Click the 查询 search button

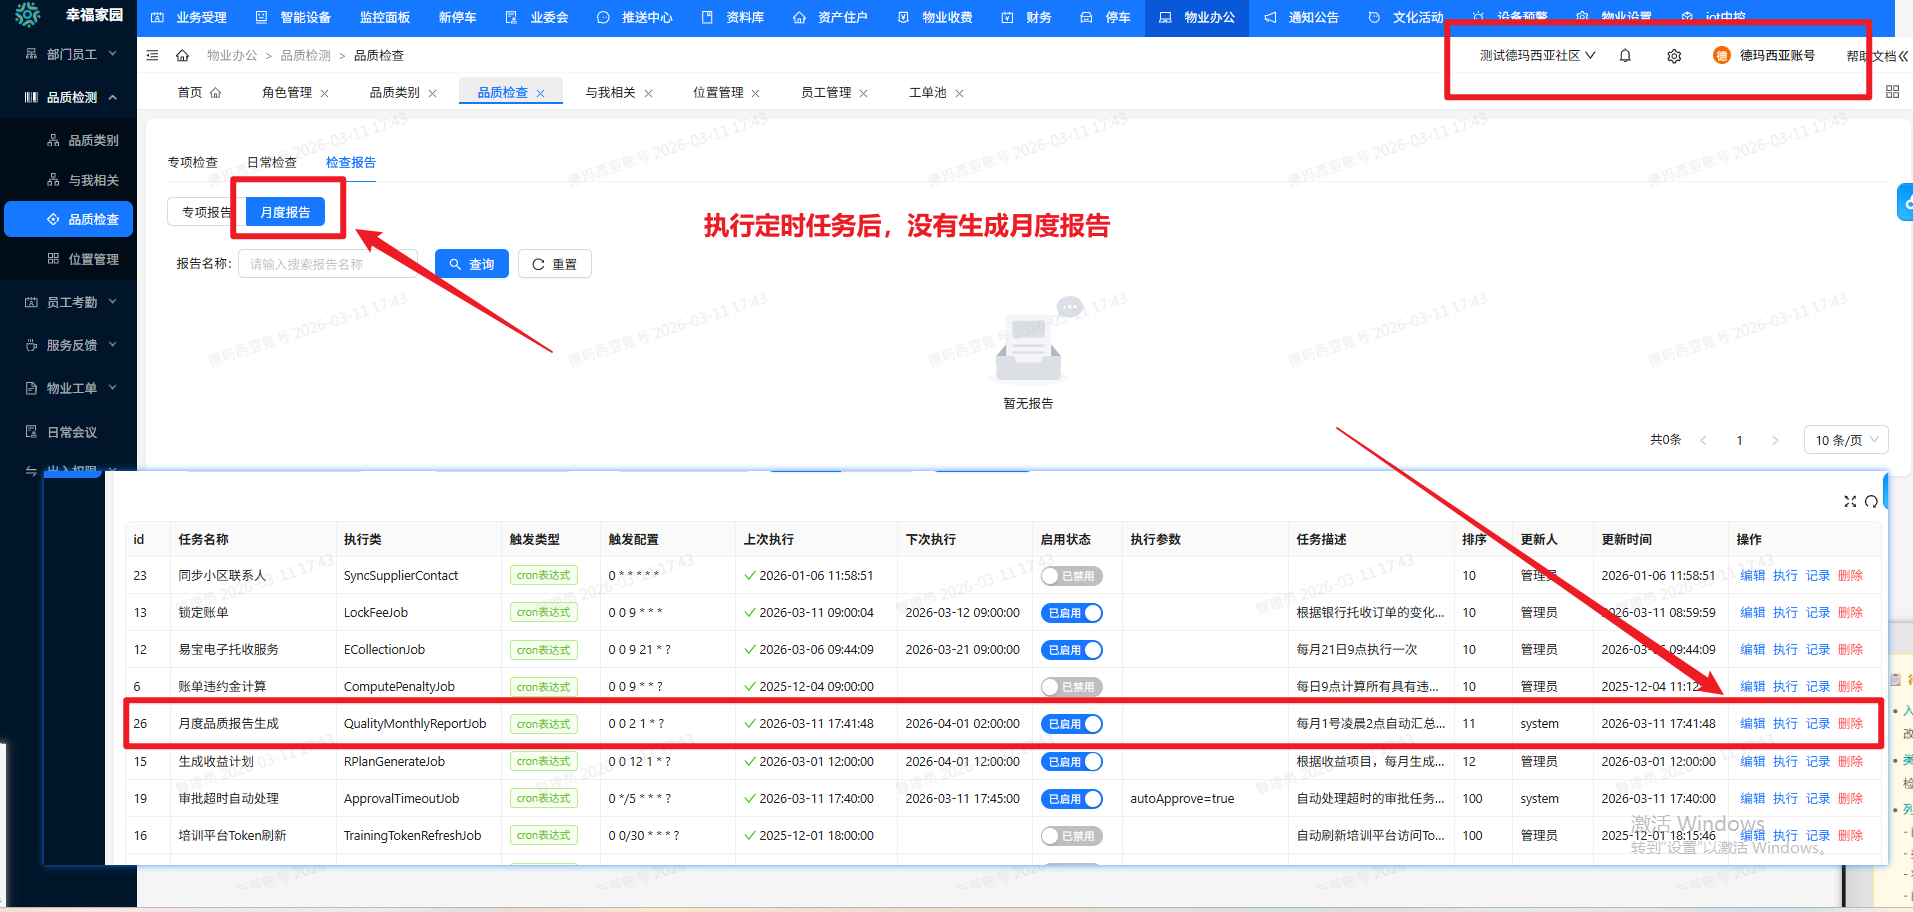(x=472, y=264)
